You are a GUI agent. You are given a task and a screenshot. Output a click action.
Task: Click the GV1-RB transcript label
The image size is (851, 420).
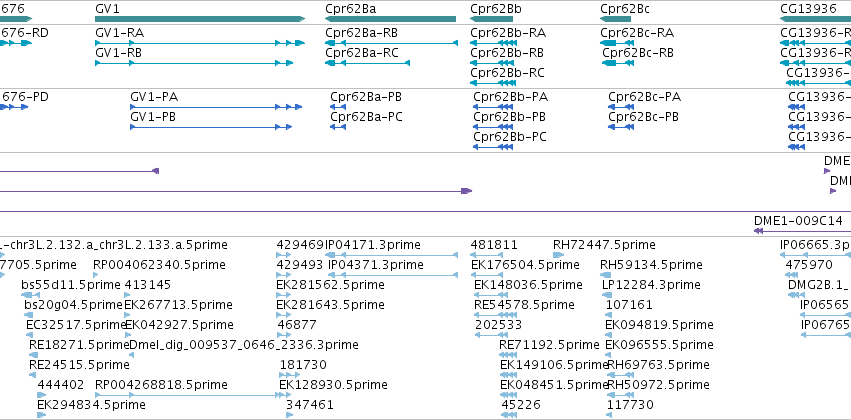pyautogui.click(x=119, y=53)
